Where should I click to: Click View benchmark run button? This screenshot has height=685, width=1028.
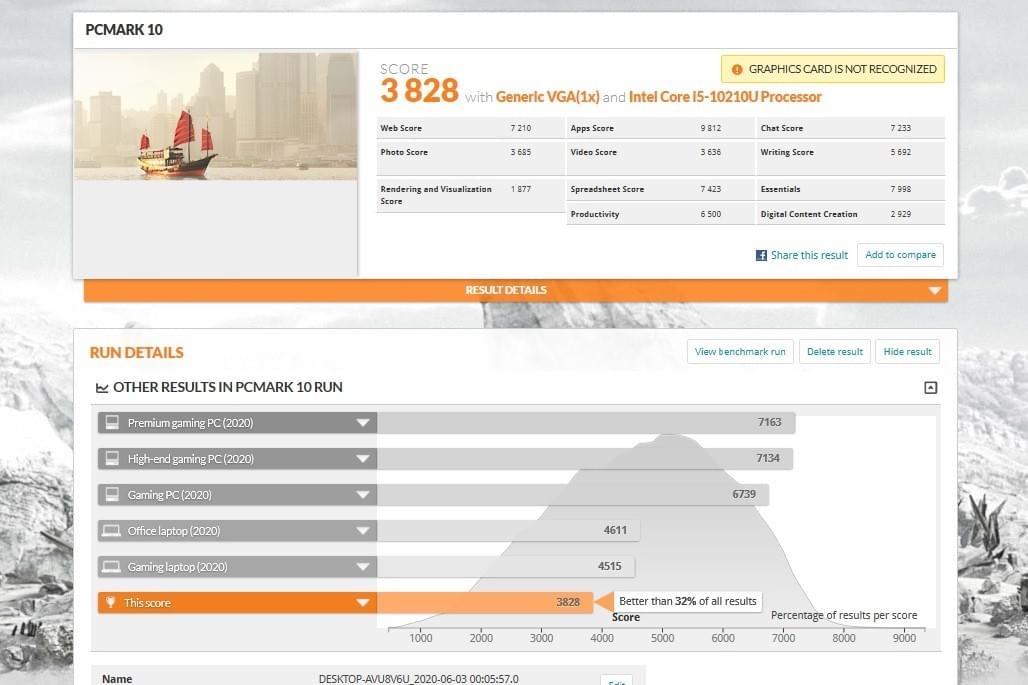pyautogui.click(x=740, y=352)
